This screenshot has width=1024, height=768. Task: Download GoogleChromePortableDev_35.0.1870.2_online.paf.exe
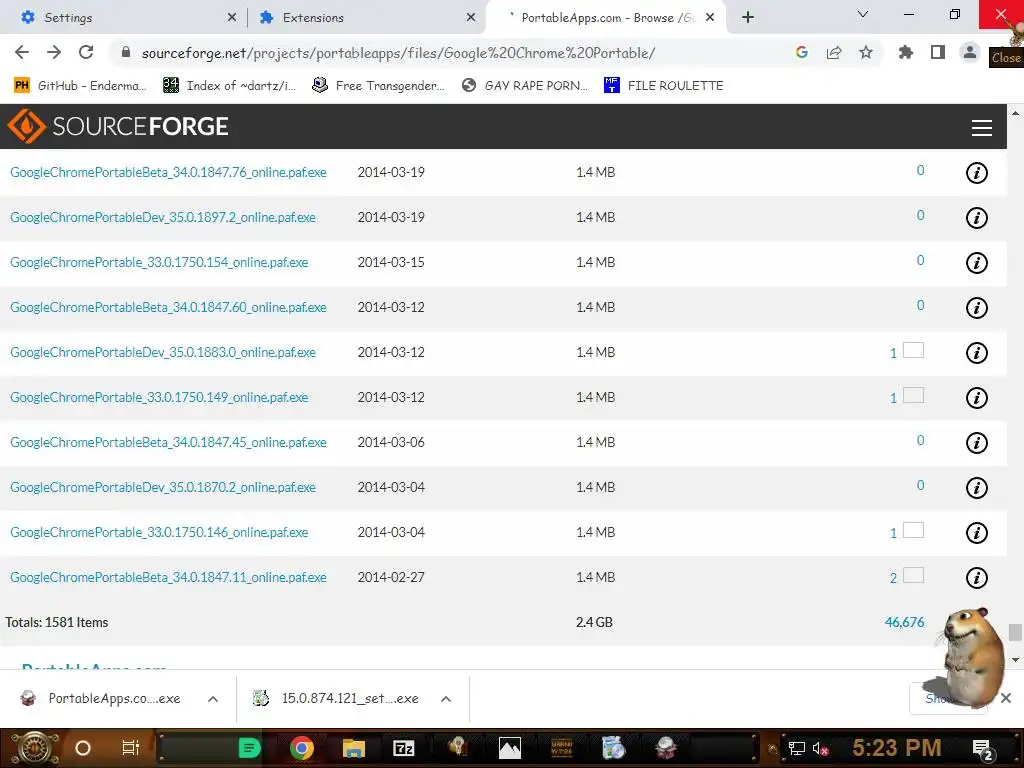click(x=163, y=487)
